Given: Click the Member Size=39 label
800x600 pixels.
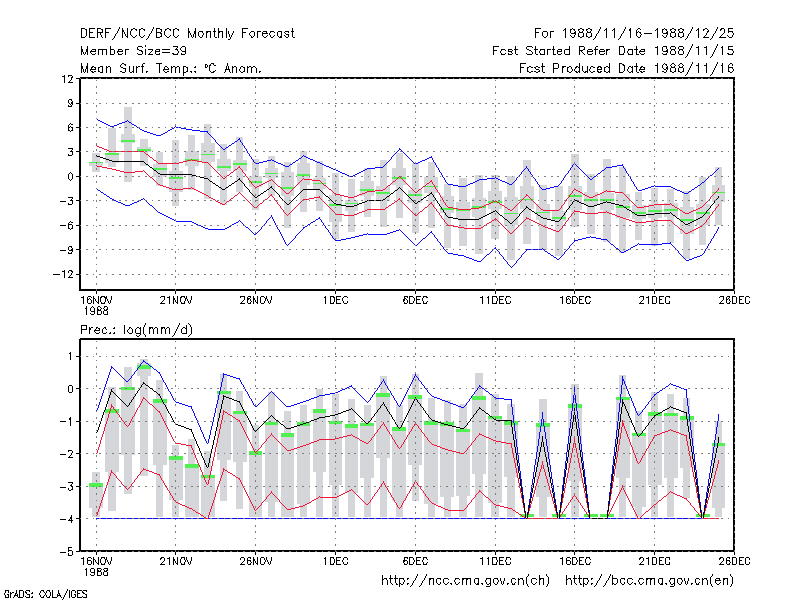Looking at the screenshot, I should [133, 51].
